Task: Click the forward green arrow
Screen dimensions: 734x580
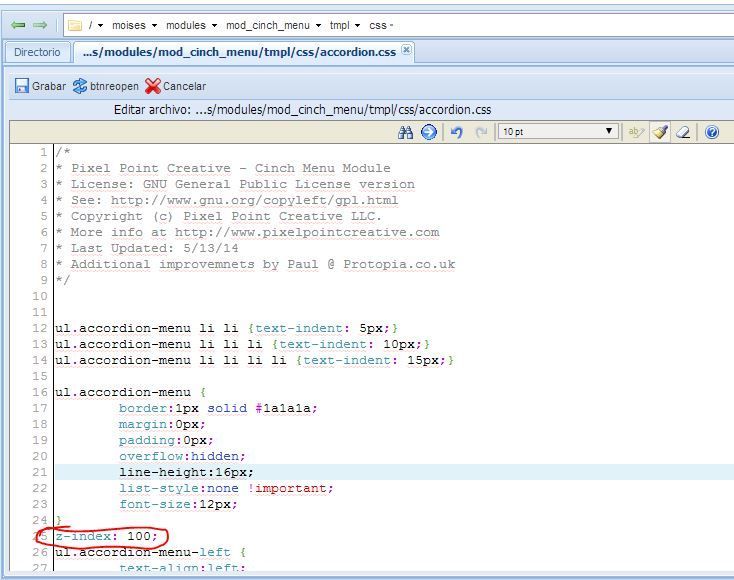Action: click(x=40, y=25)
